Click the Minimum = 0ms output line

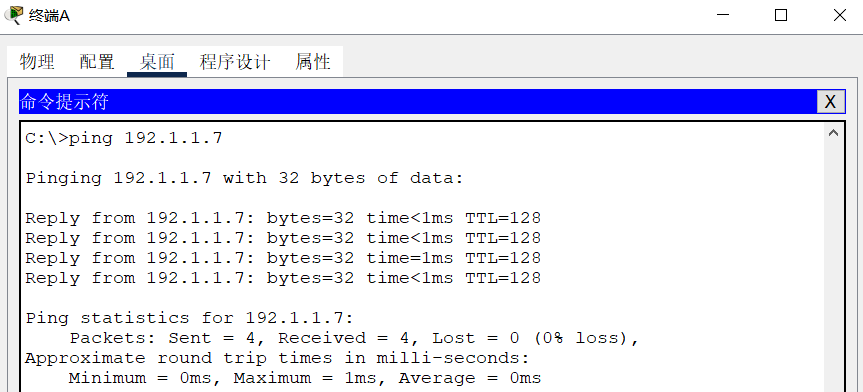305,378
